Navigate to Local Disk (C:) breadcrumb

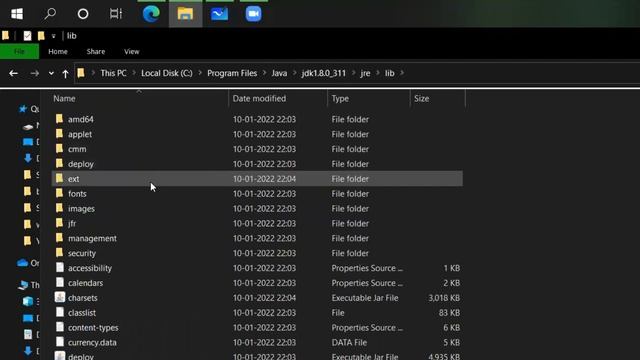[x=167, y=73]
